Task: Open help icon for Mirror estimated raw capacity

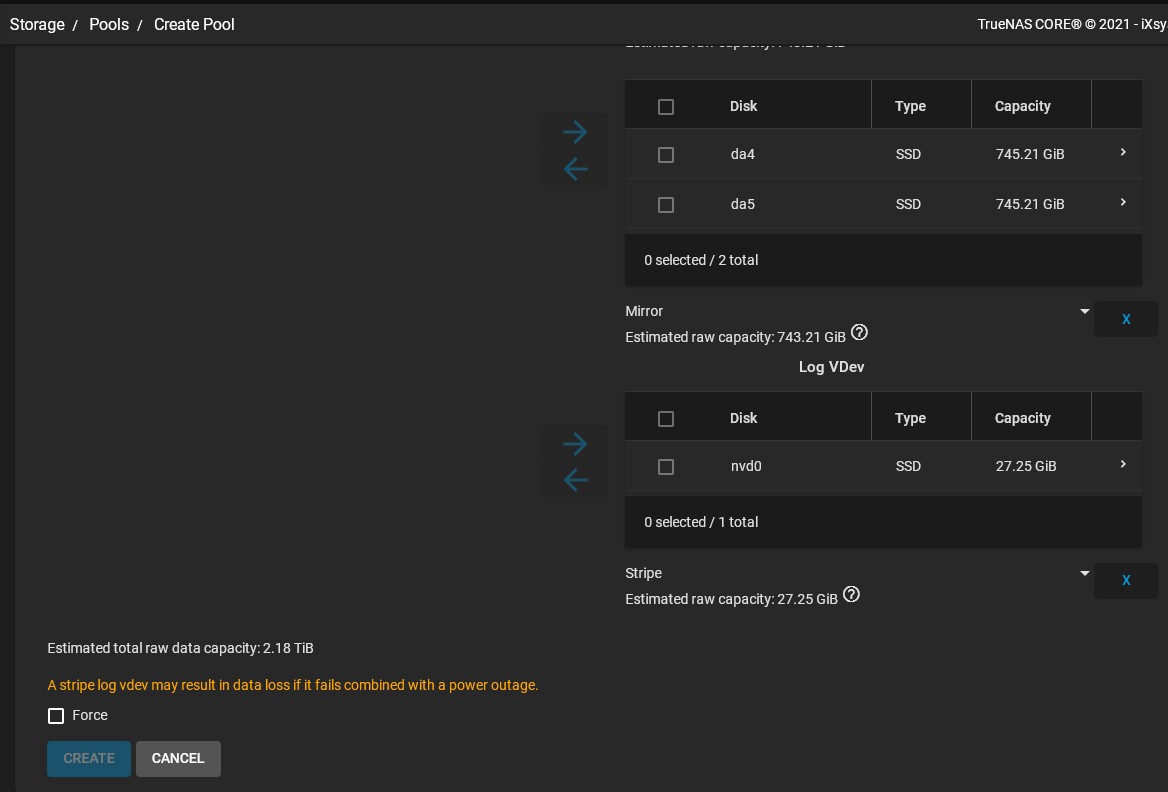Action: coord(859,332)
